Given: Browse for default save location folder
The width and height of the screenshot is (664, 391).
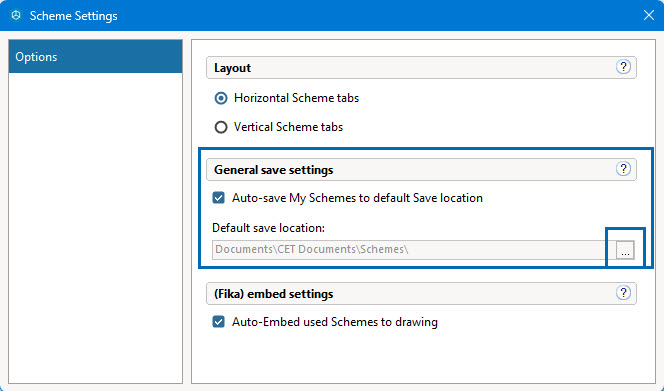Looking at the screenshot, I should coord(625,250).
